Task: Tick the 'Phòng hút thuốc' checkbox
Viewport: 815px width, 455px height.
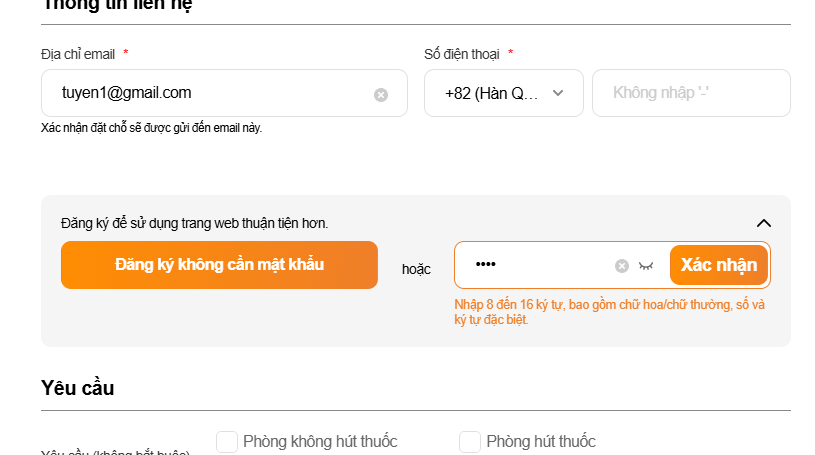Action: pos(470,442)
